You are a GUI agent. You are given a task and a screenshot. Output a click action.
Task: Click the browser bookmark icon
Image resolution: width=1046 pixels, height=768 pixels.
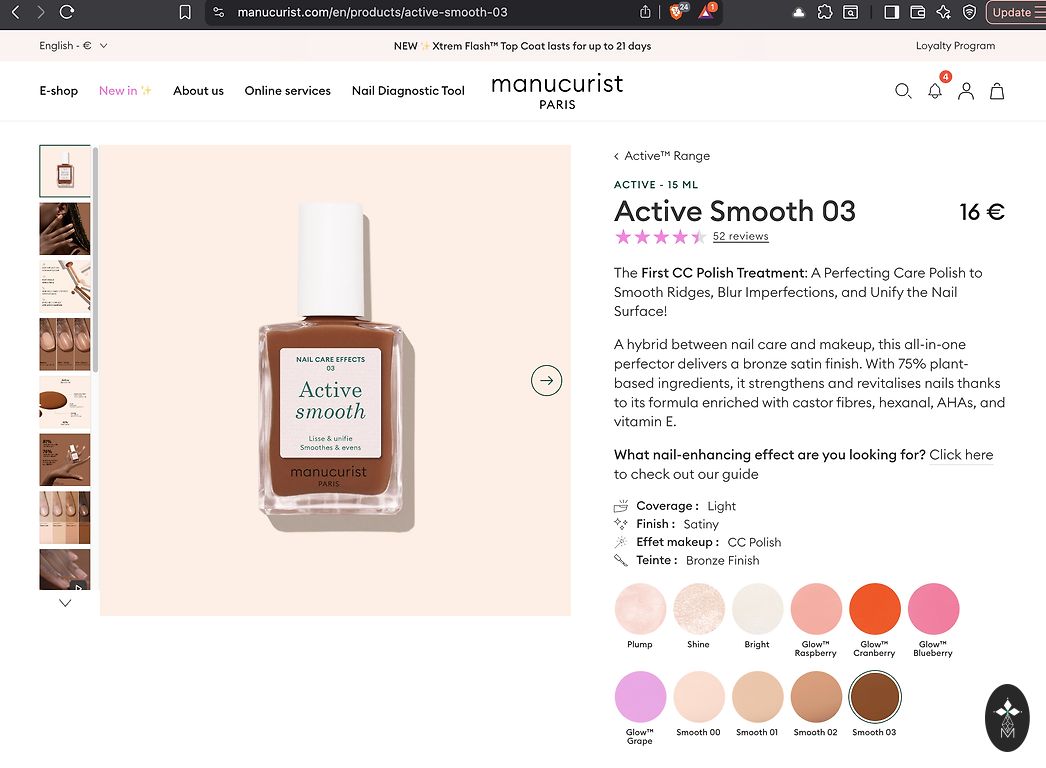(x=185, y=12)
